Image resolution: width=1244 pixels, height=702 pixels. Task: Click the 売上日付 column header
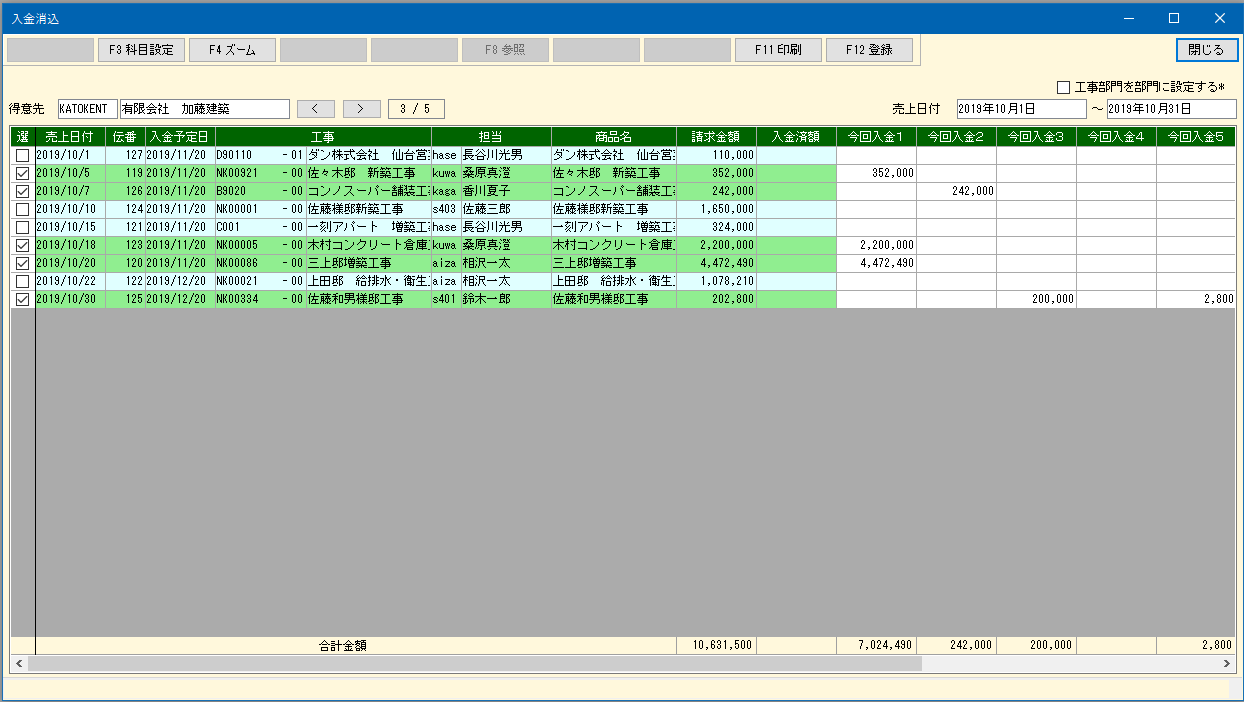click(x=70, y=137)
